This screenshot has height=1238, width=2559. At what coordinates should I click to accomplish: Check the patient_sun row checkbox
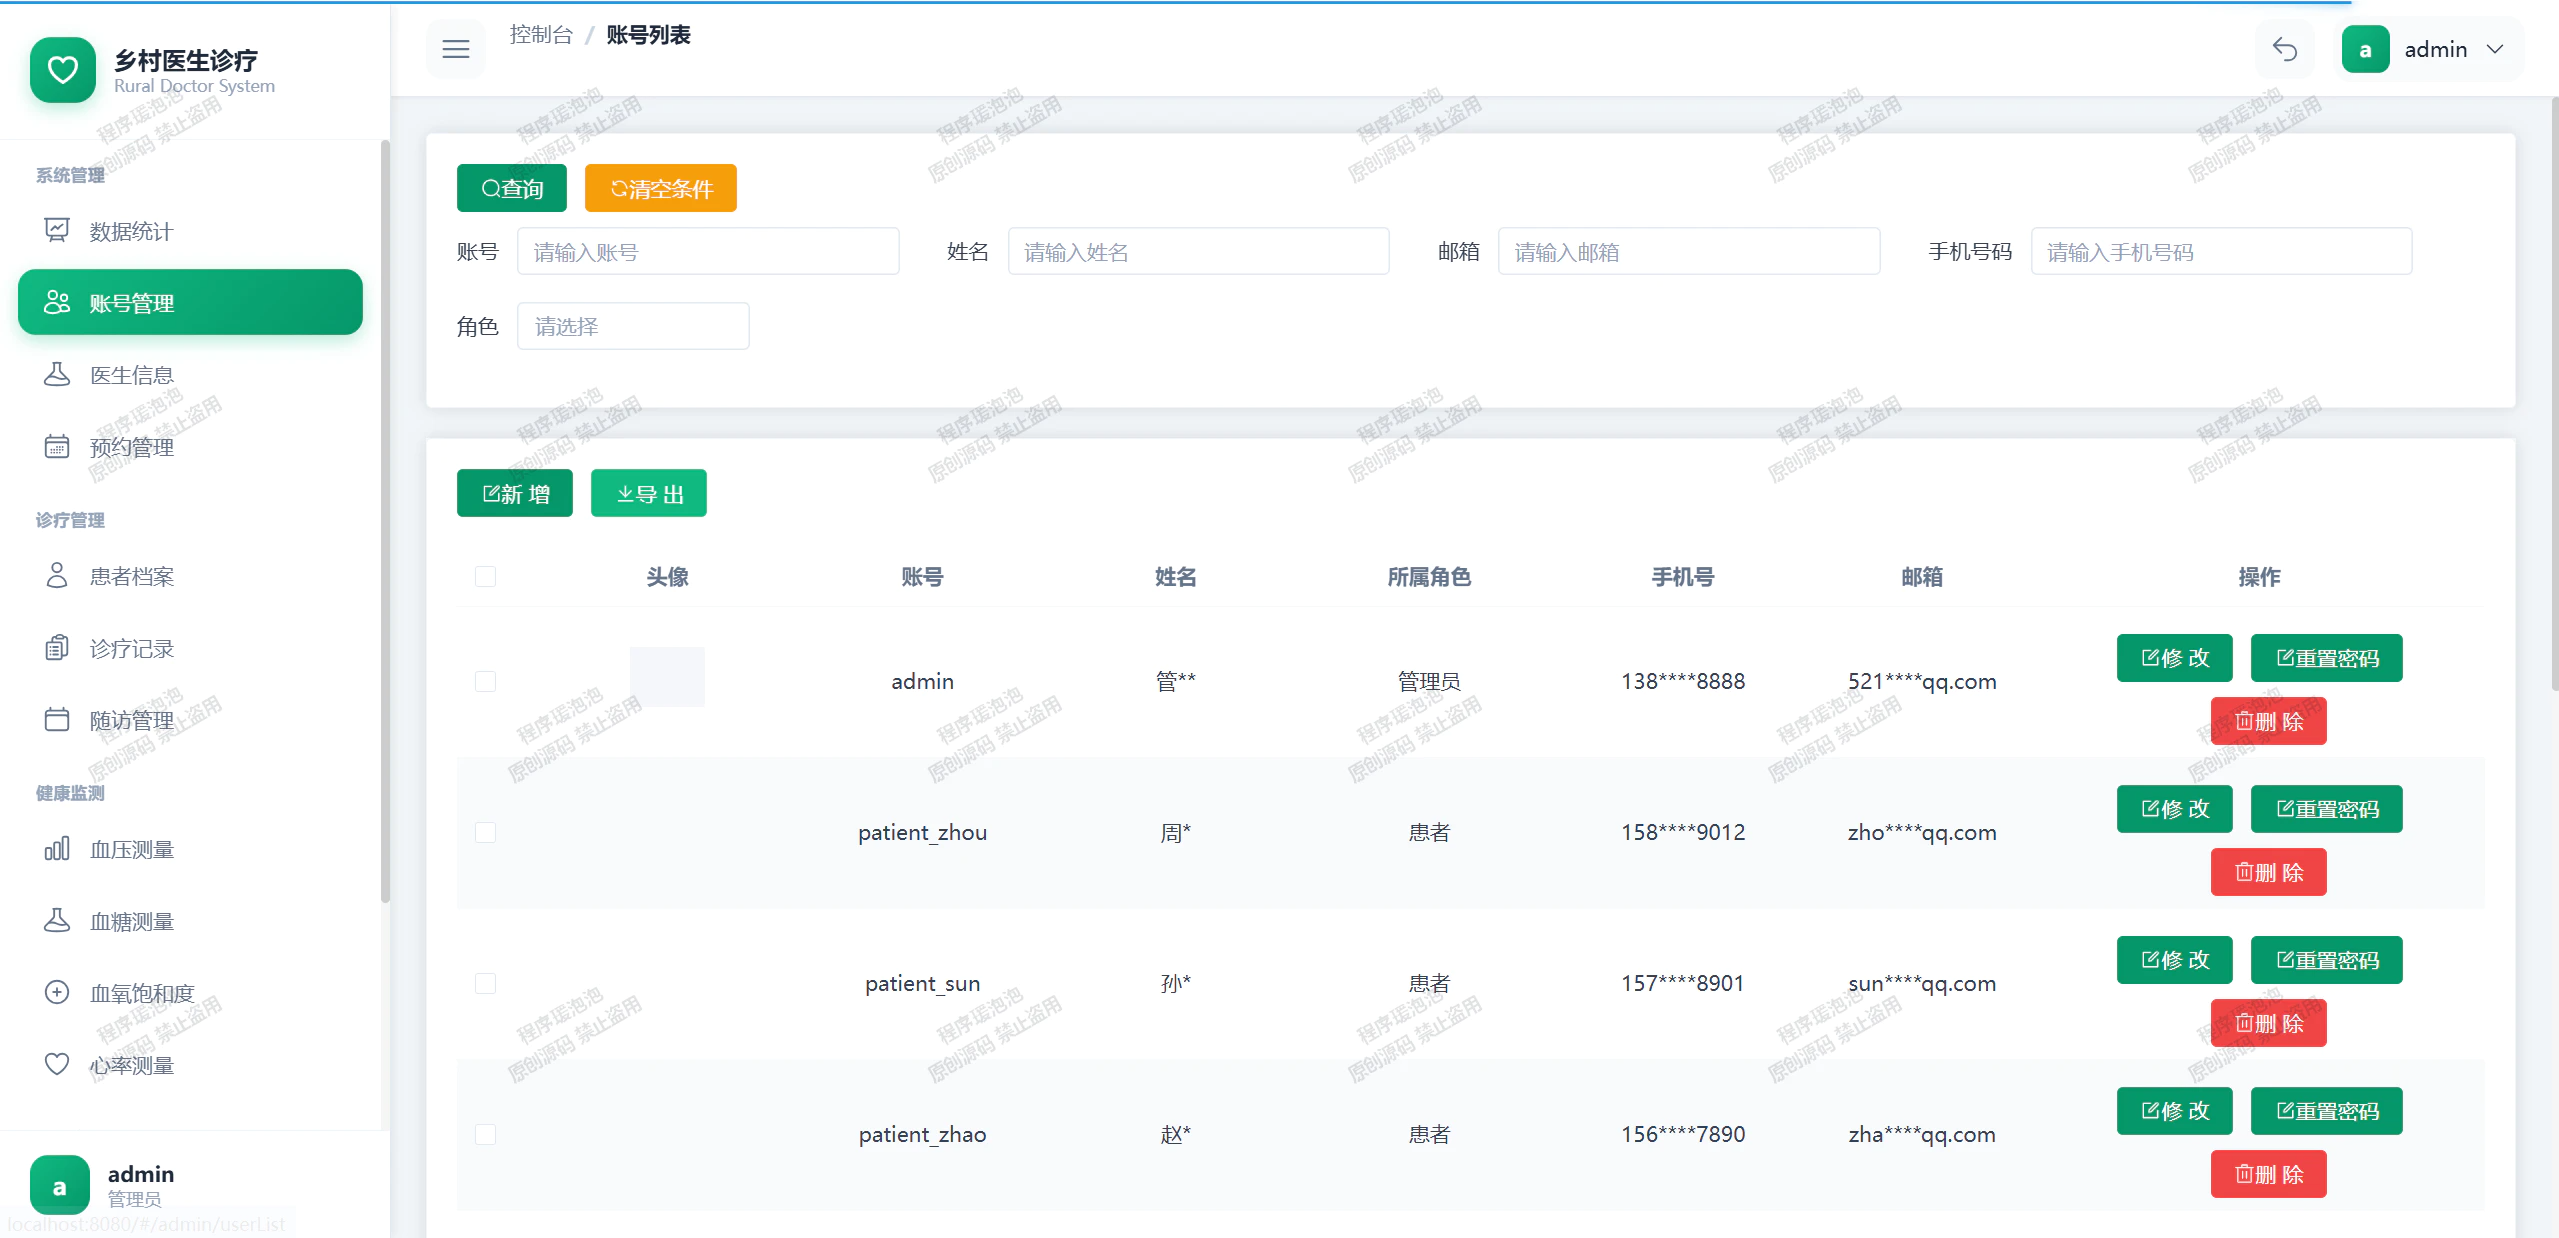(485, 983)
